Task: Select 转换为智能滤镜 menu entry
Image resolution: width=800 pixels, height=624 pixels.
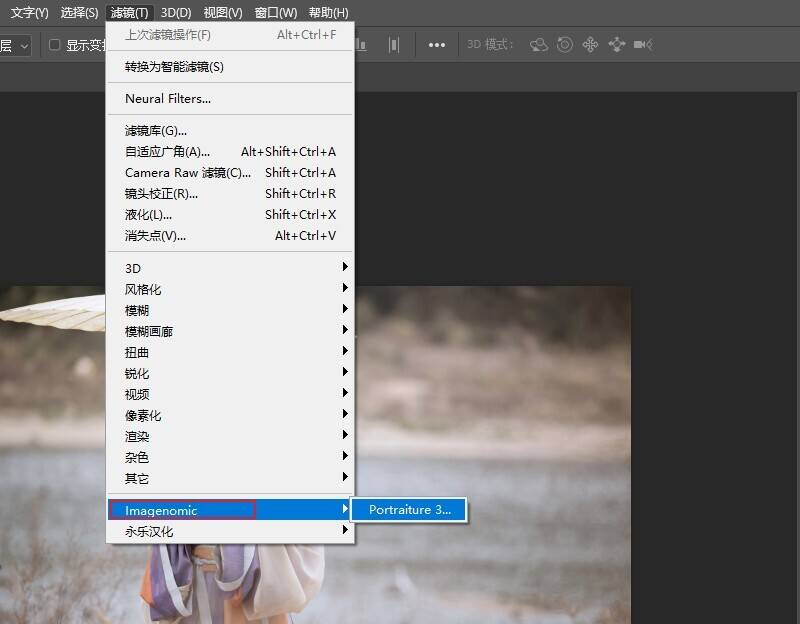Action: 174,67
